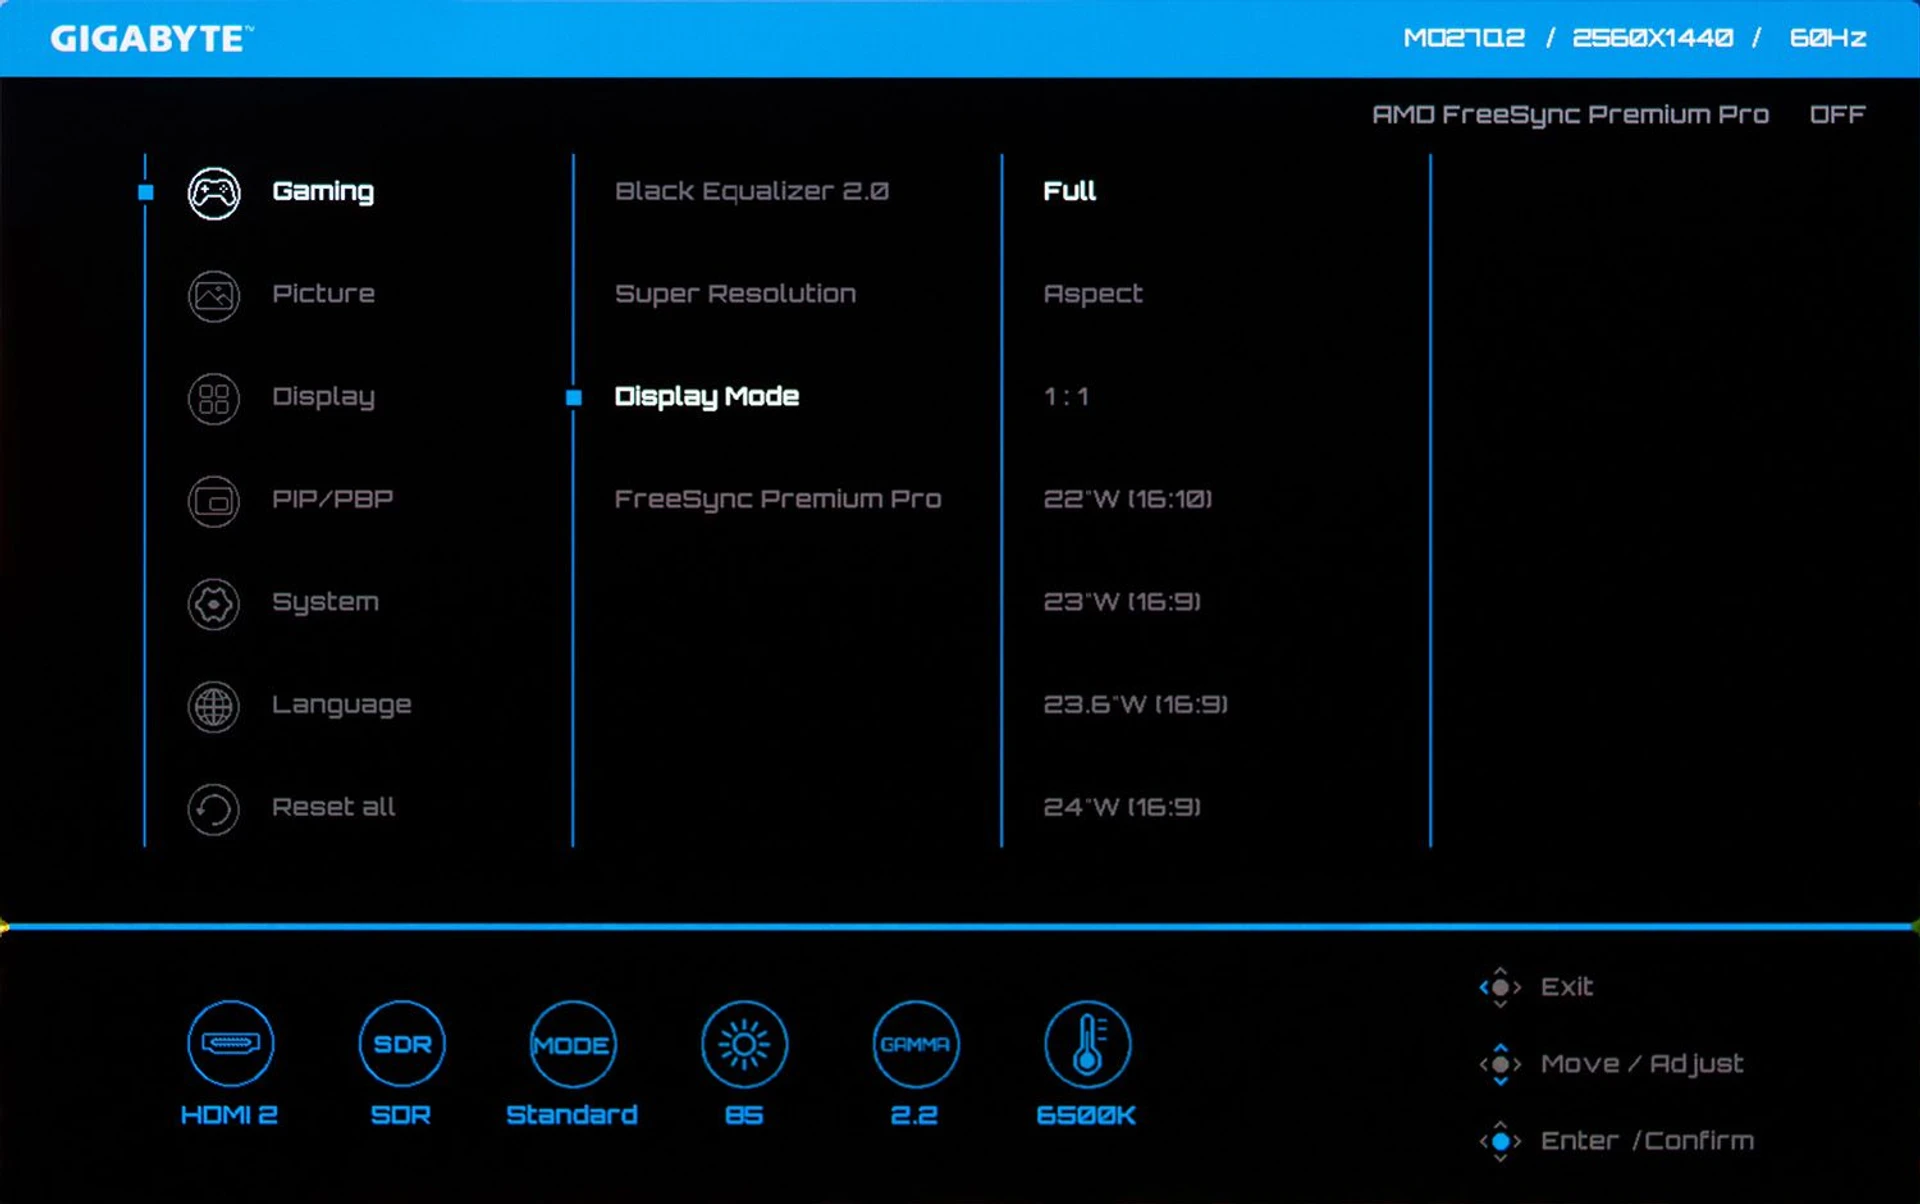The width and height of the screenshot is (1920, 1204).
Task: Click the HDMI 2 input icon
Action: click(x=230, y=1043)
